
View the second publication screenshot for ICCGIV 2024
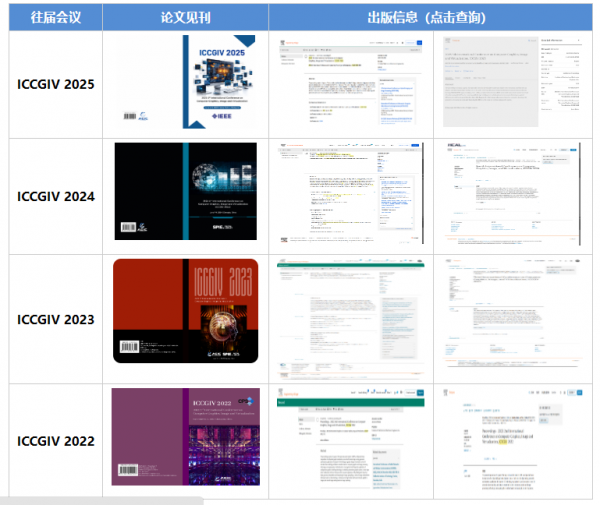513,194
